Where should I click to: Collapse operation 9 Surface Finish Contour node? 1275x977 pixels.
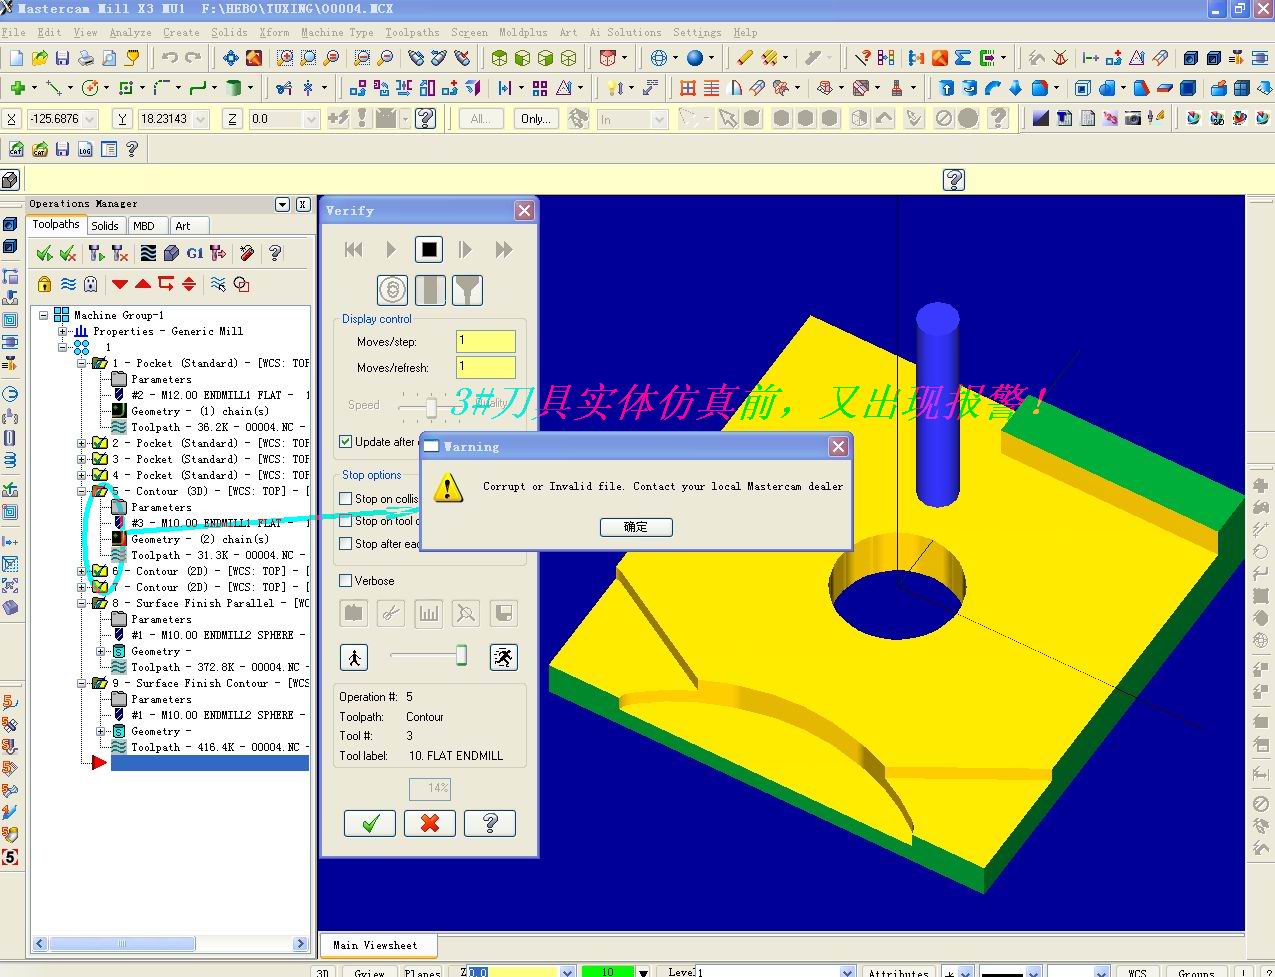82,683
